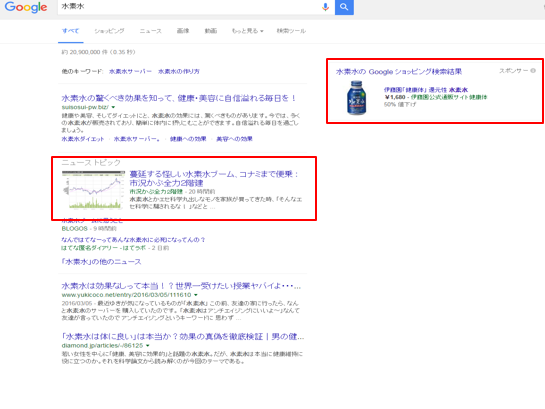
Task: Click the 水素水の作り方 related keyword link
Action: [179, 71]
